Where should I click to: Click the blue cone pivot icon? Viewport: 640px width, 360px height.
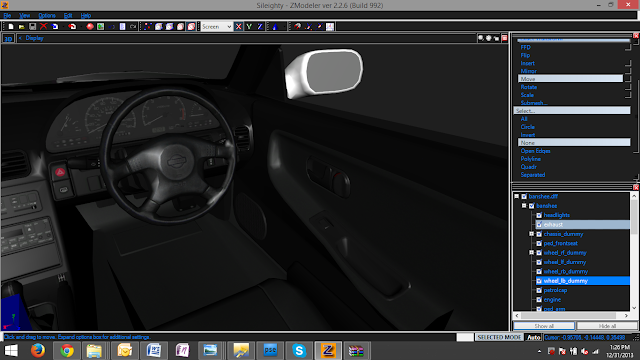point(275,27)
